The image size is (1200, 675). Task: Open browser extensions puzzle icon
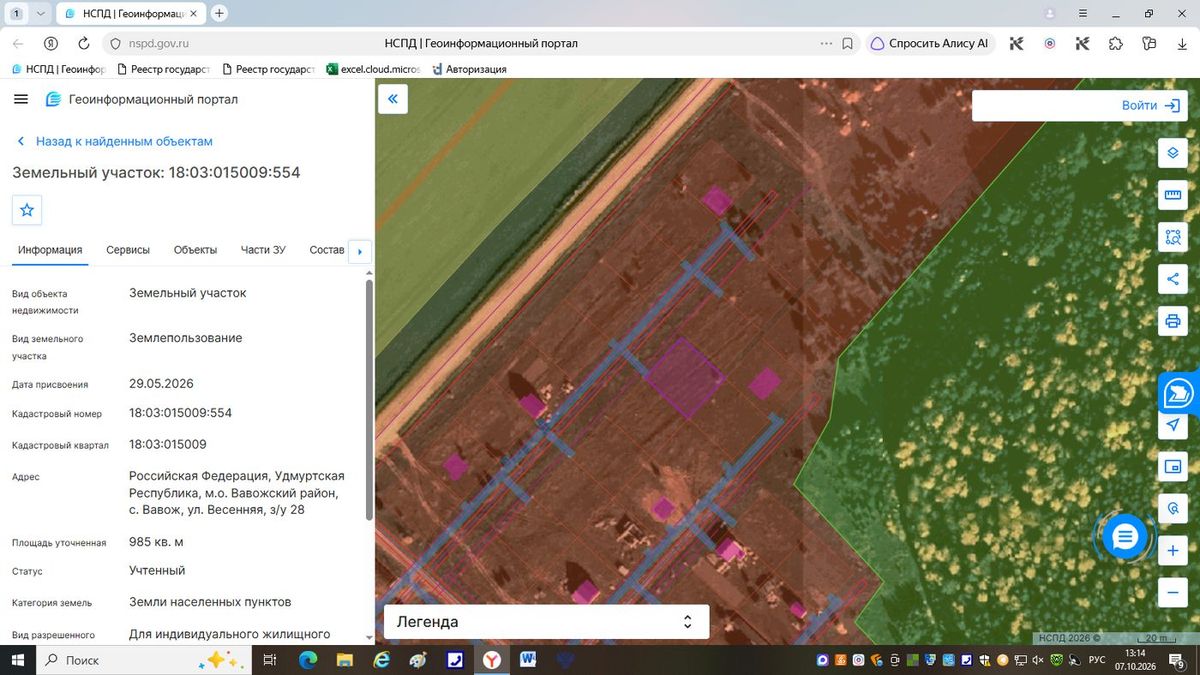pos(1115,43)
